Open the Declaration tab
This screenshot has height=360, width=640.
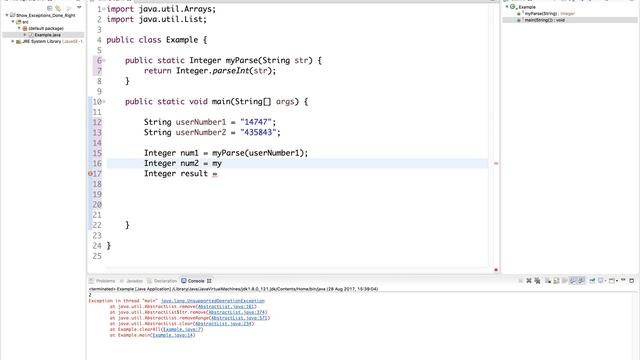165,281
